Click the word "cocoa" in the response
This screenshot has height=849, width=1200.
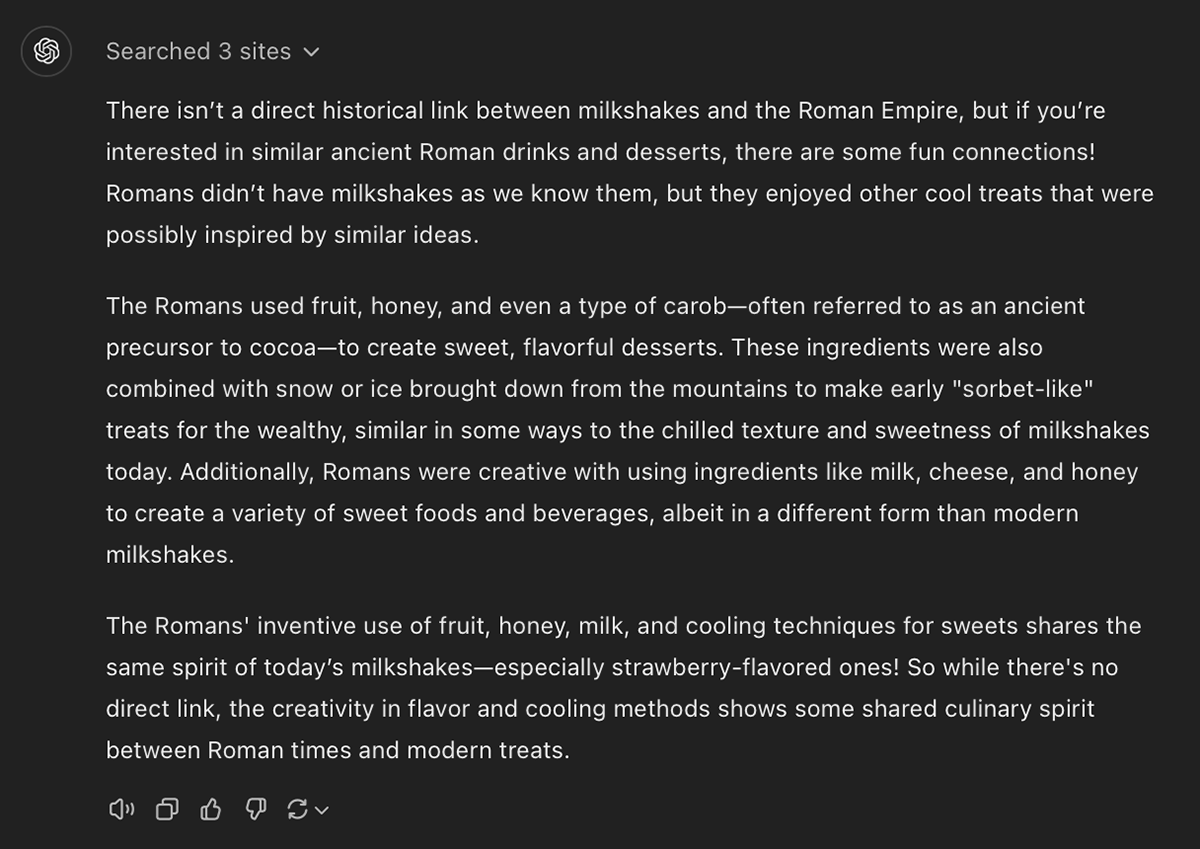pos(281,348)
